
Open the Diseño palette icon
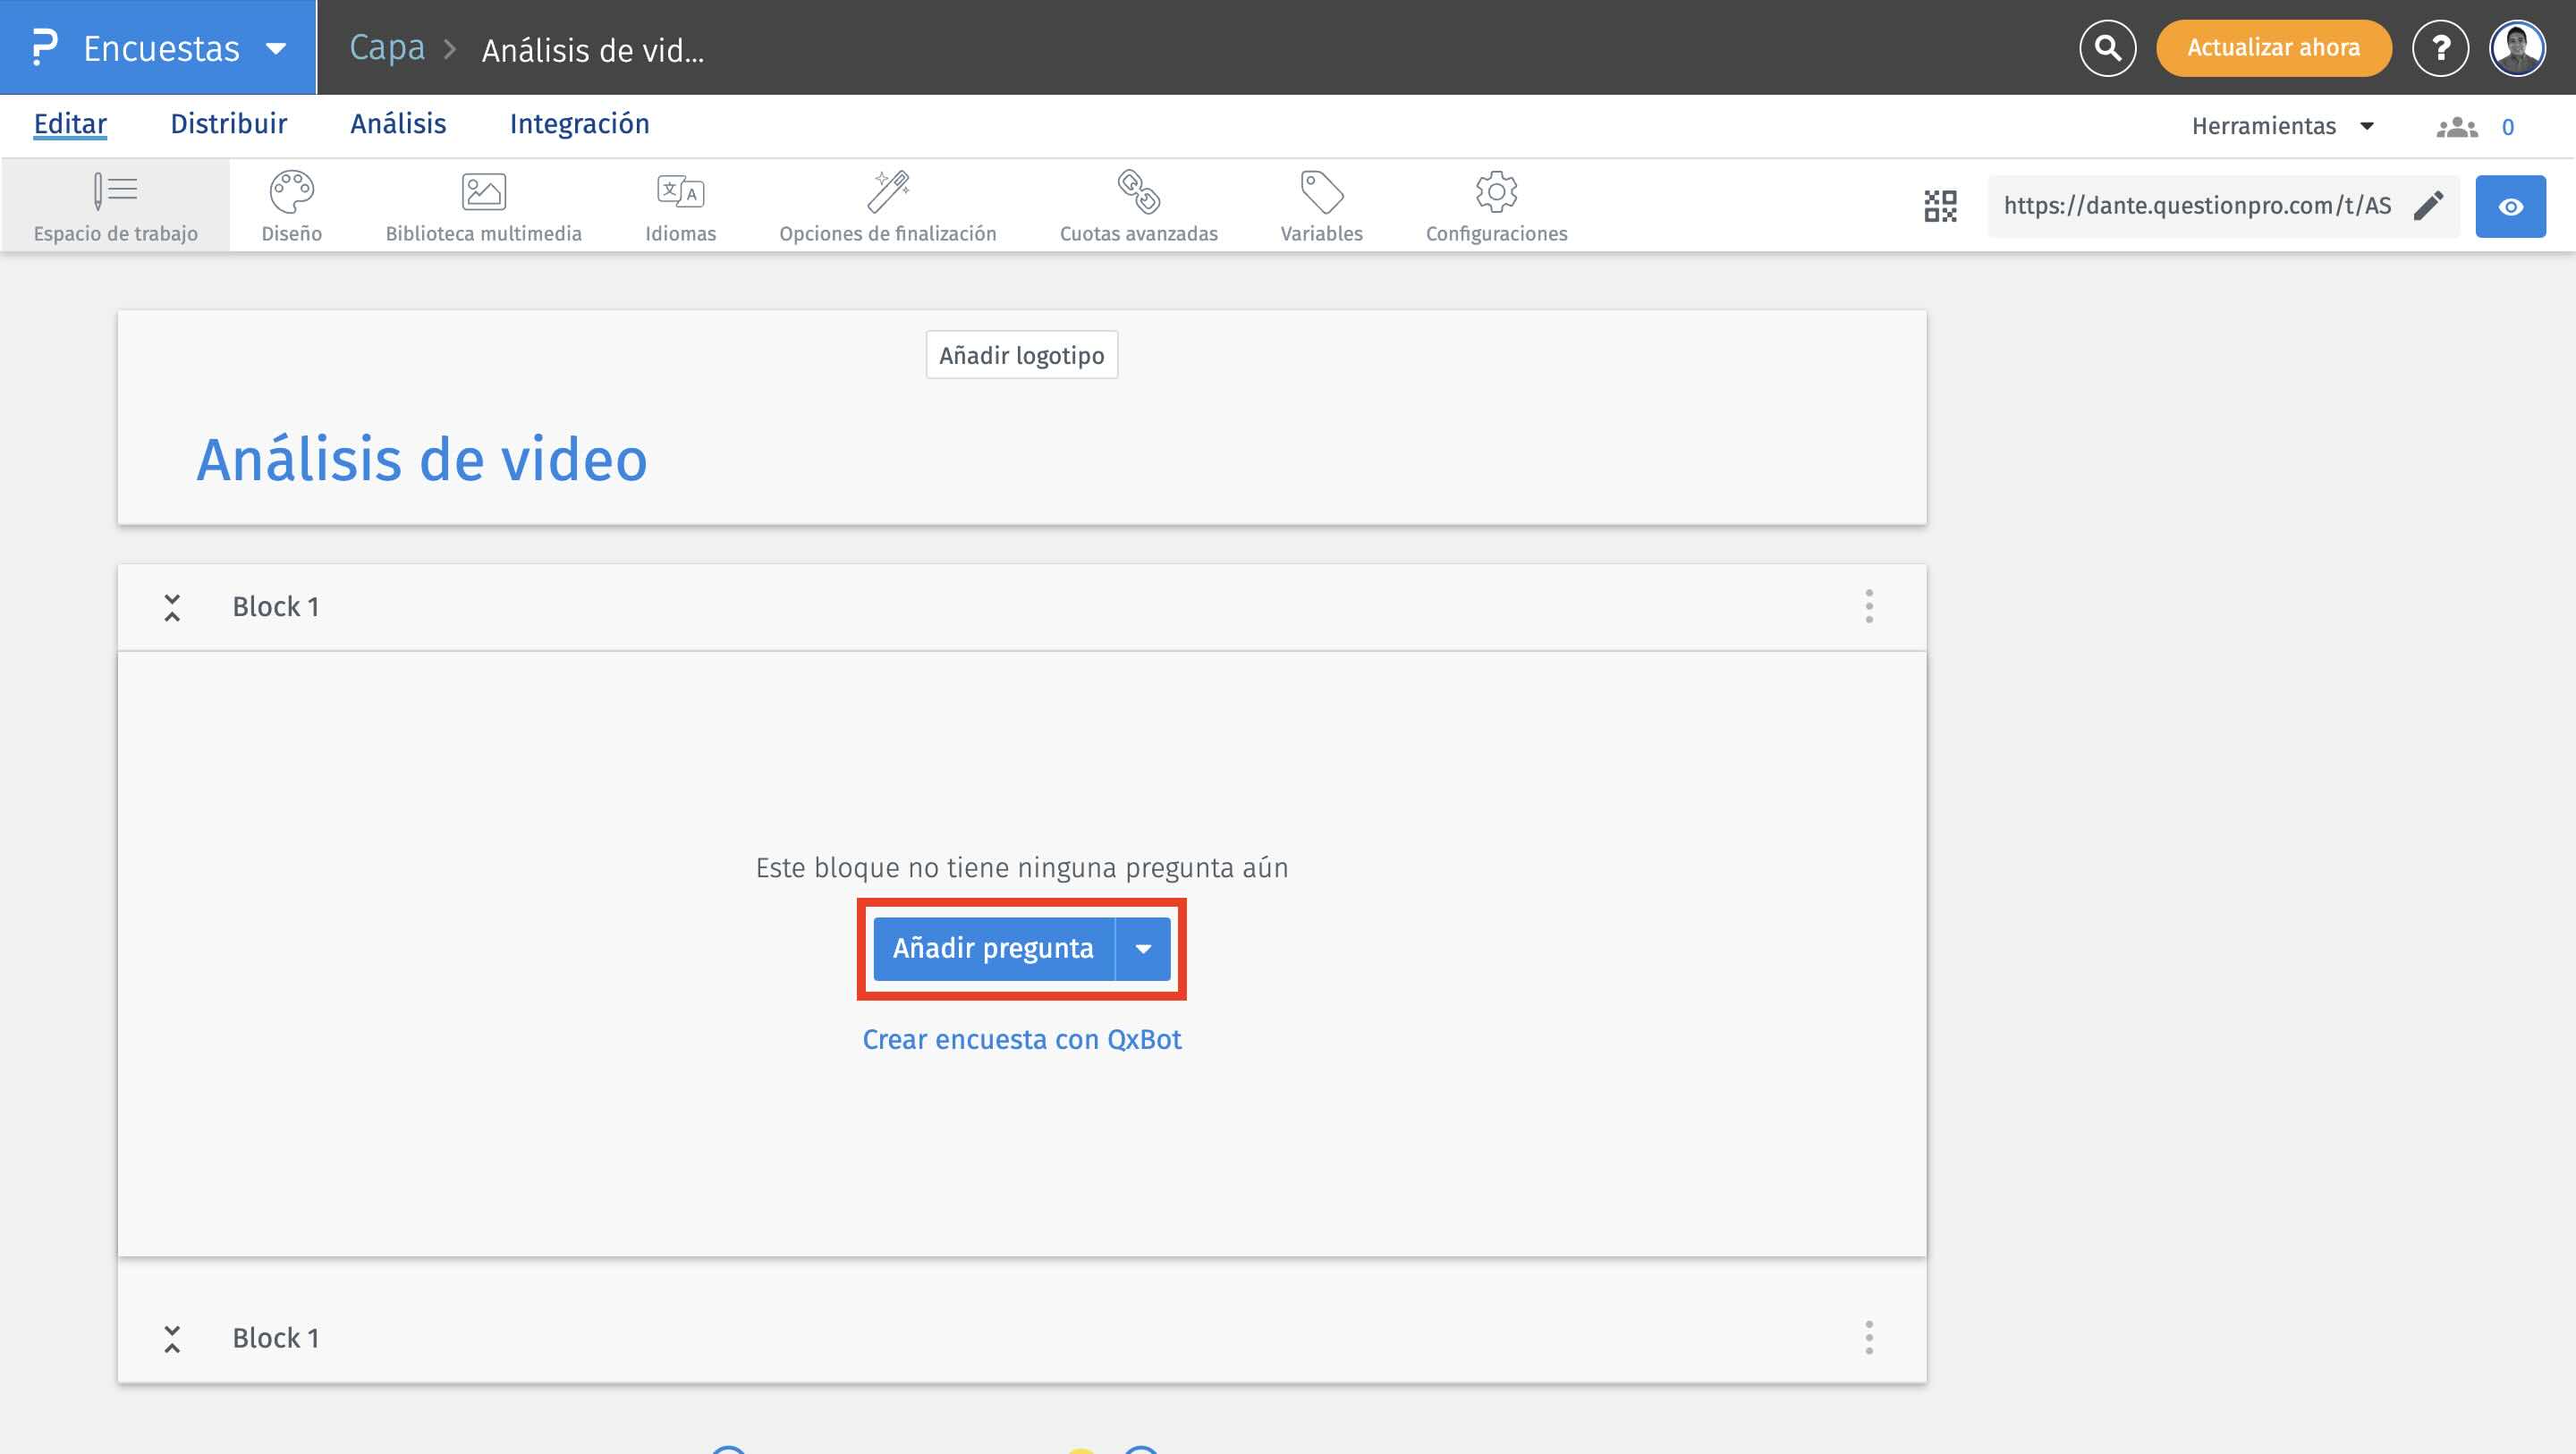tap(291, 192)
